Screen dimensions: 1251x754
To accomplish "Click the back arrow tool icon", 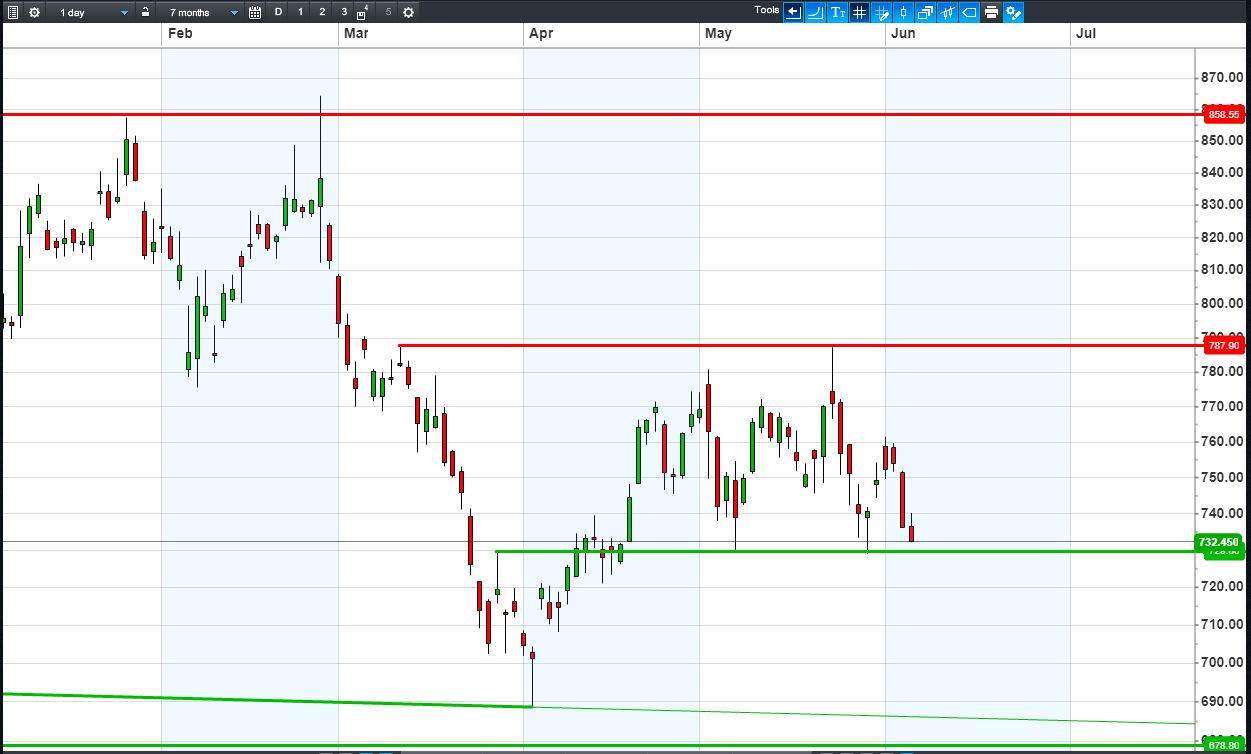I will [x=794, y=12].
